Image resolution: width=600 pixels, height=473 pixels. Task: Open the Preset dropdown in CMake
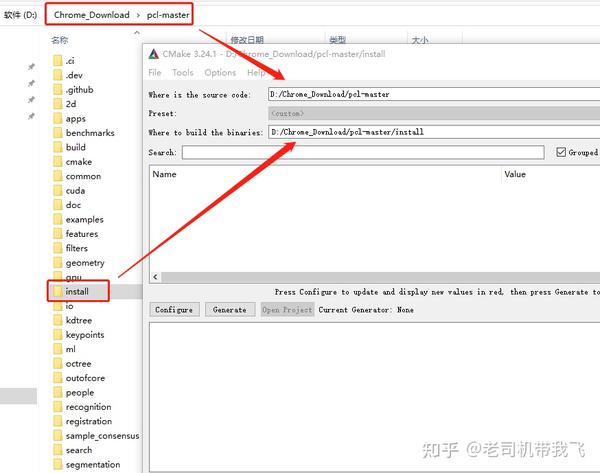click(434, 113)
